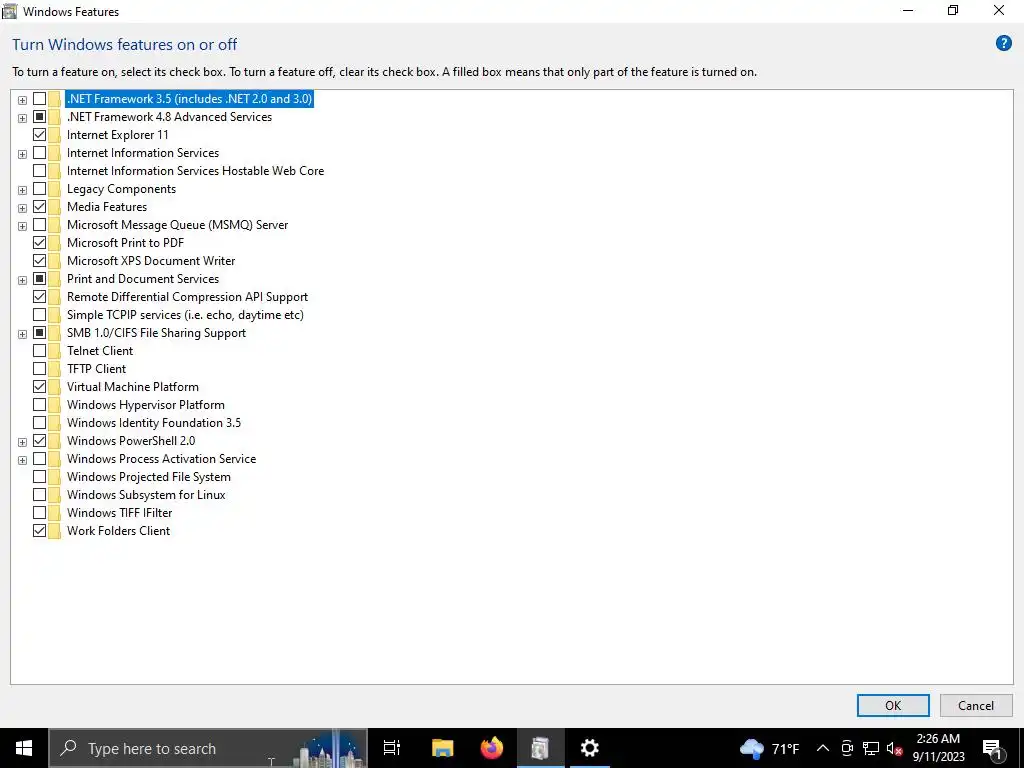Enable Windows Identity Foundation 3.5
1024x768 pixels.
tap(39, 423)
